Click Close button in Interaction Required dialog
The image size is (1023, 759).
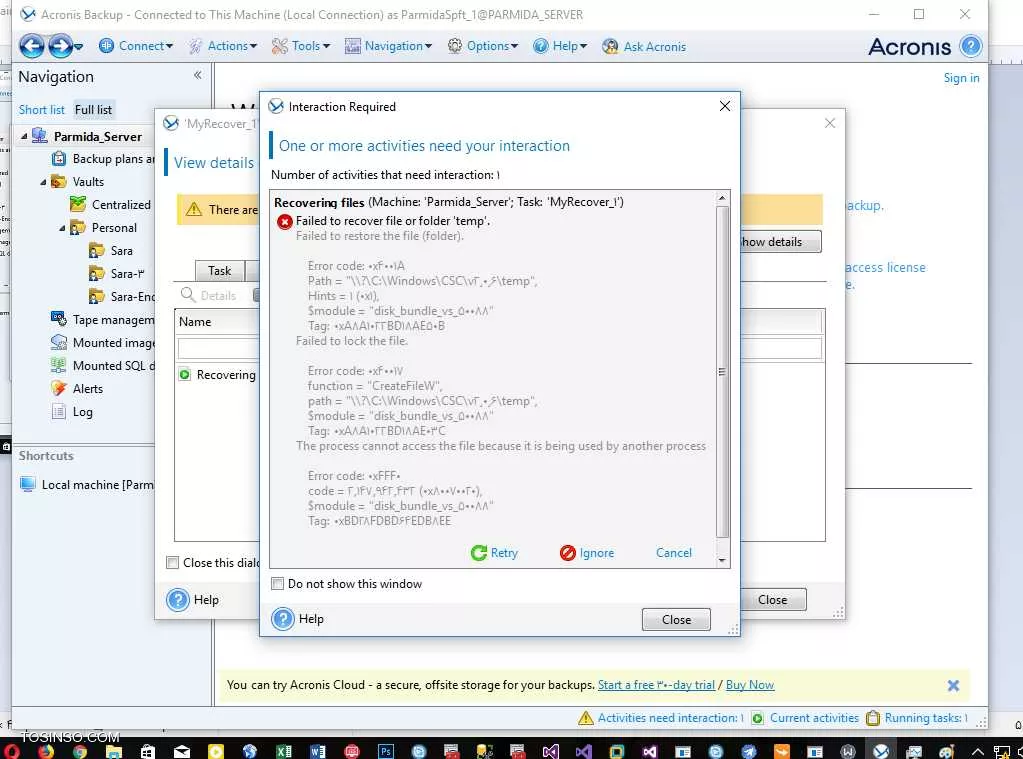[676, 619]
